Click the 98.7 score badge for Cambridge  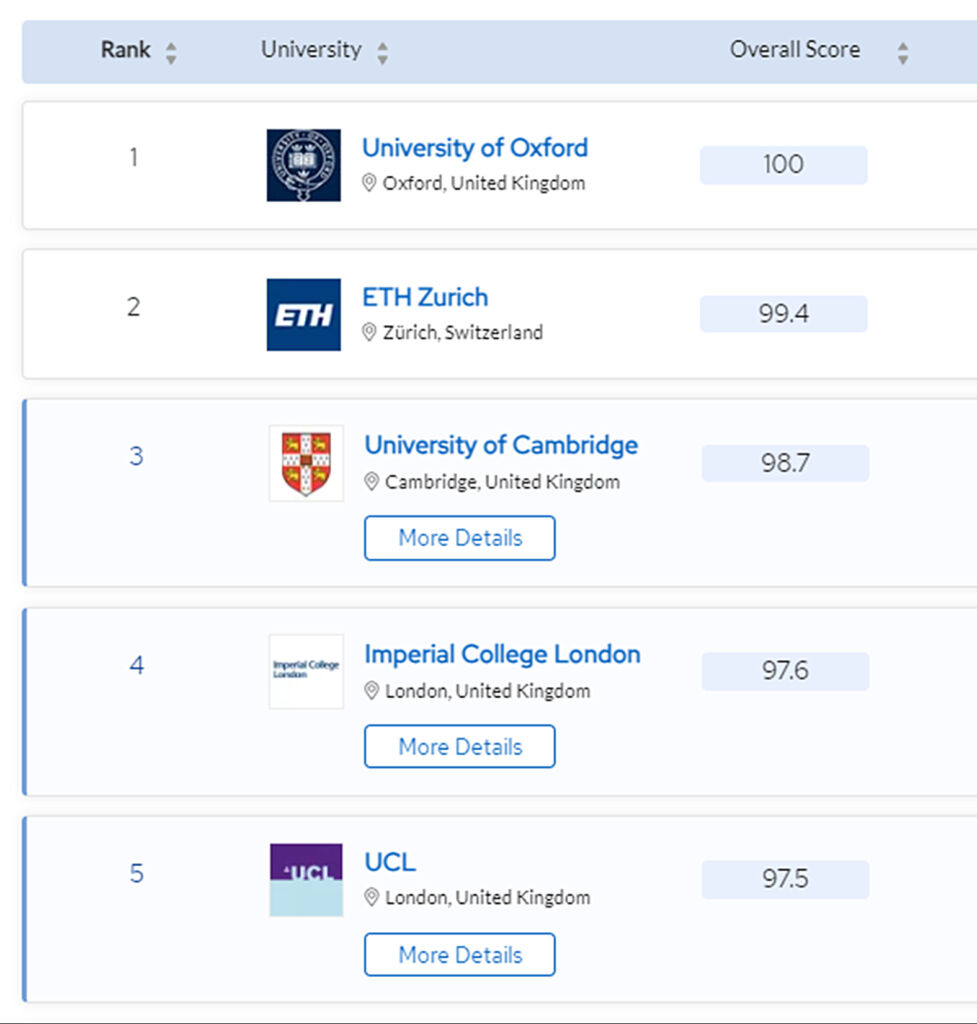[785, 463]
